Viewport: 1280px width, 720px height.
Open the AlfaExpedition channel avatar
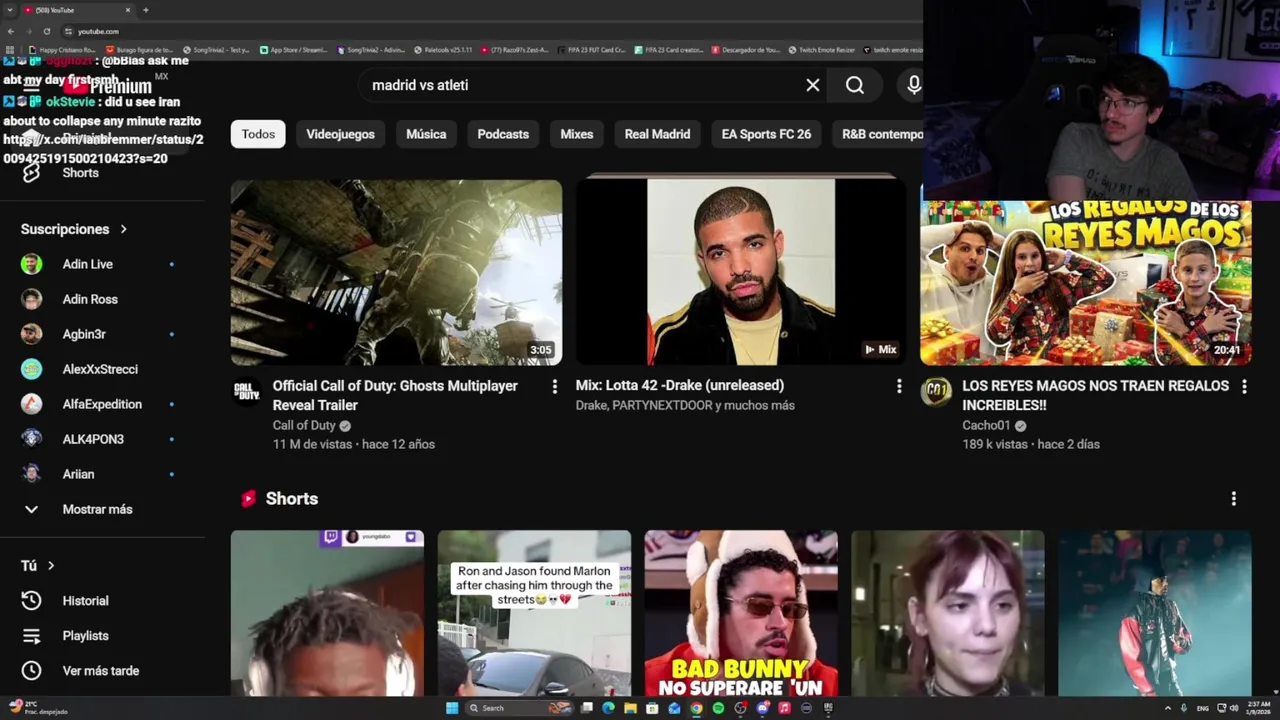pos(32,404)
